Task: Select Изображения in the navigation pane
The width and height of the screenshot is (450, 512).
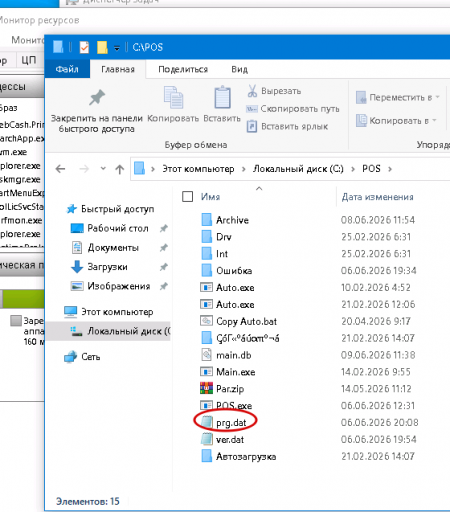Action: [110, 286]
